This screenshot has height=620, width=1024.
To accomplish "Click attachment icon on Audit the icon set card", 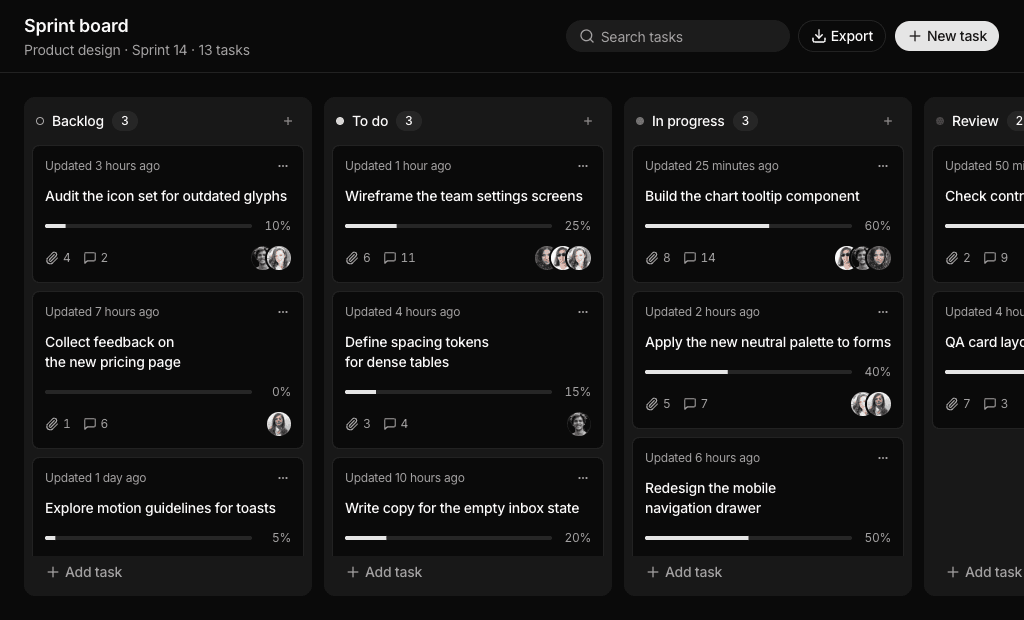I will tap(52, 258).
